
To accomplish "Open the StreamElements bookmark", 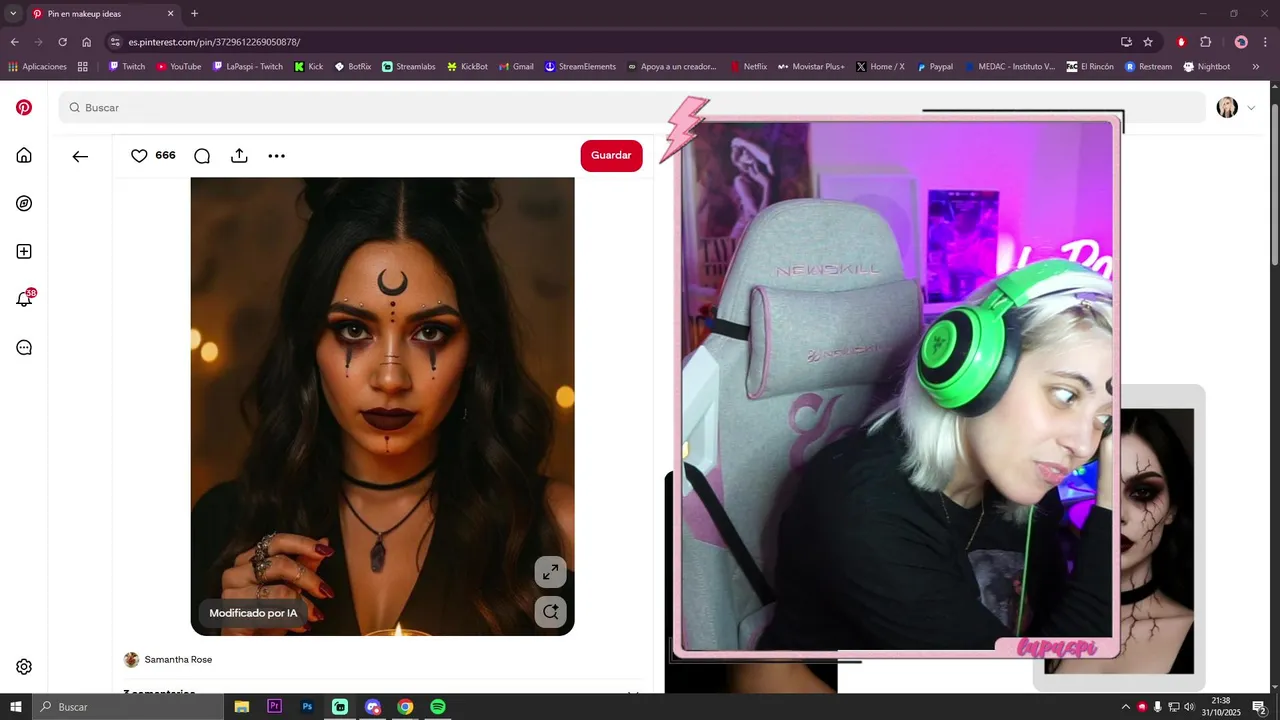I will point(581,67).
